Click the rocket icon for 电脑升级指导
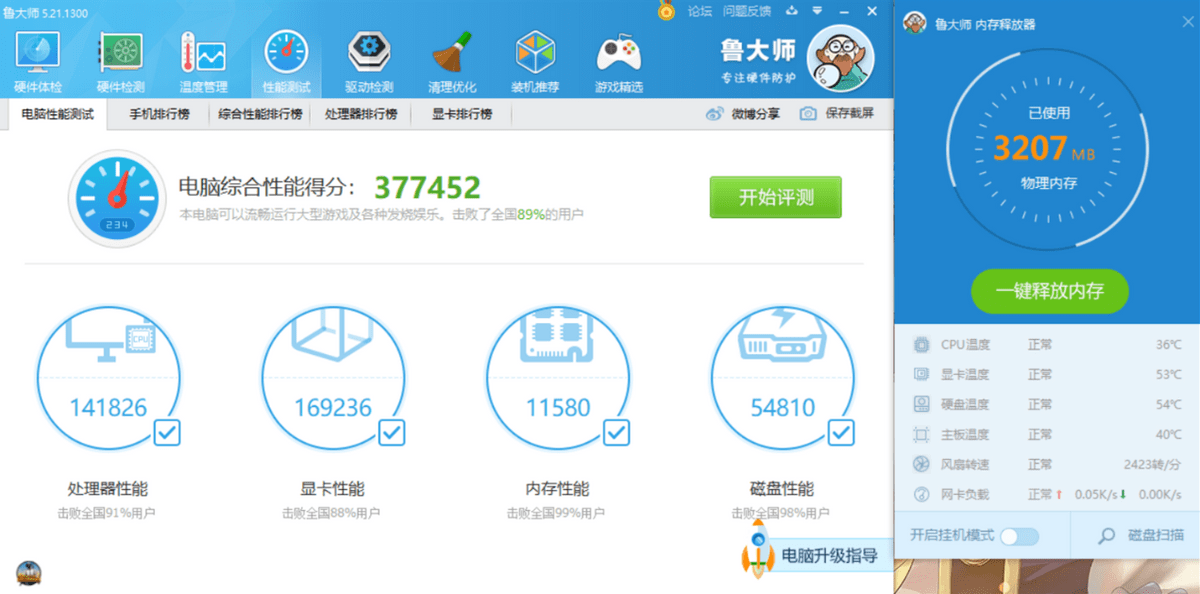 click(x=758, y=548)
